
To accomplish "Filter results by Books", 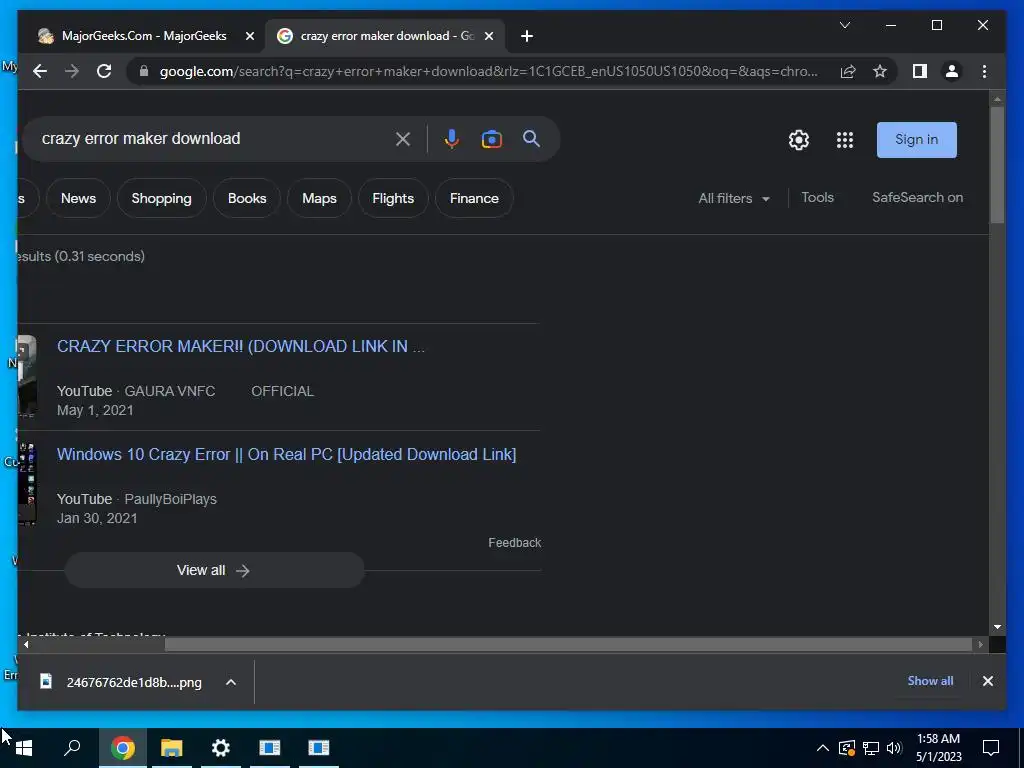I will click(x=247, y=198).
